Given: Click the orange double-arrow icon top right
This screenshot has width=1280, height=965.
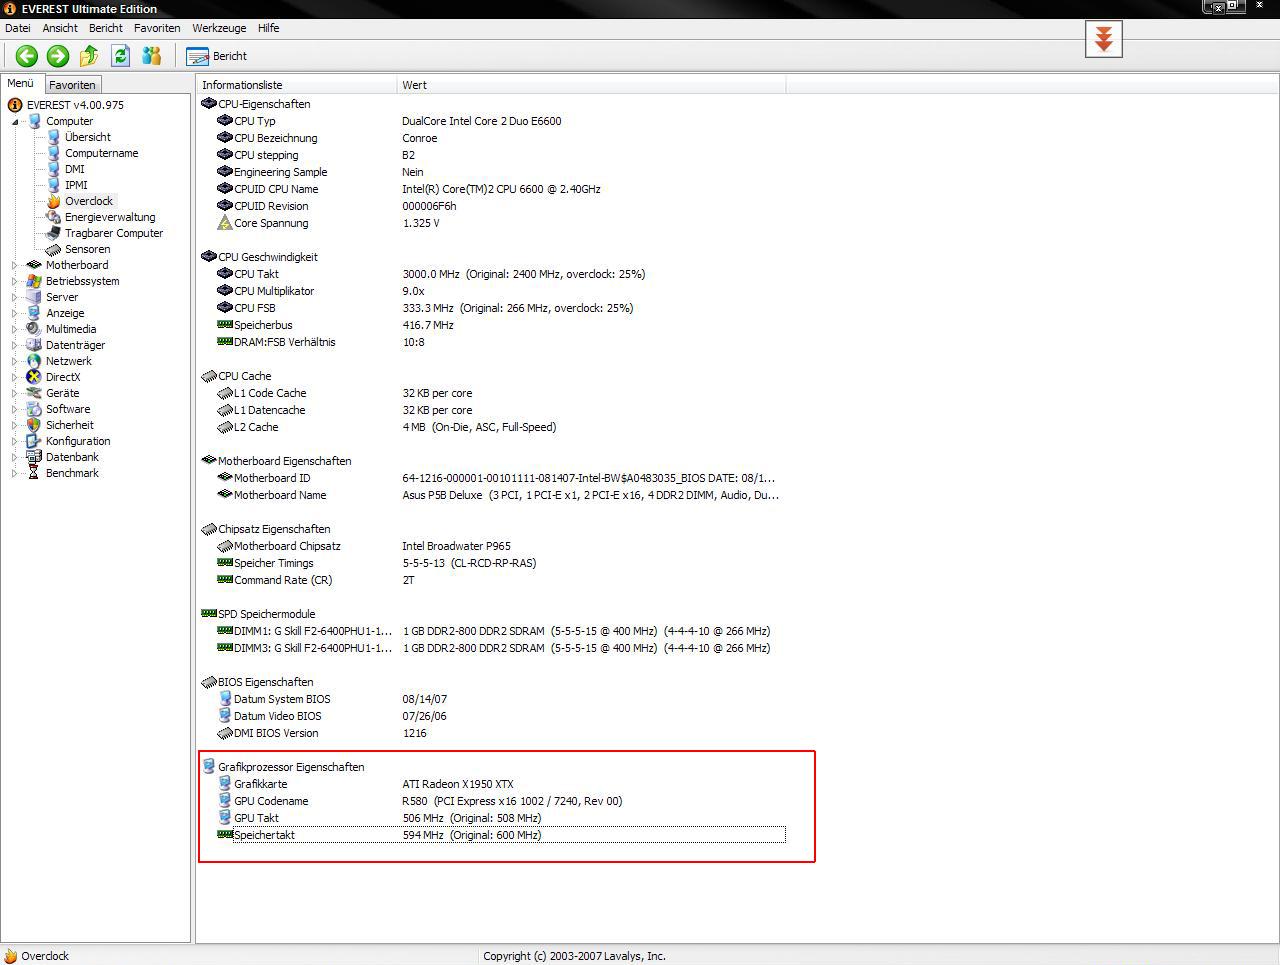Looking at the screenshot, I should 1104,39.
